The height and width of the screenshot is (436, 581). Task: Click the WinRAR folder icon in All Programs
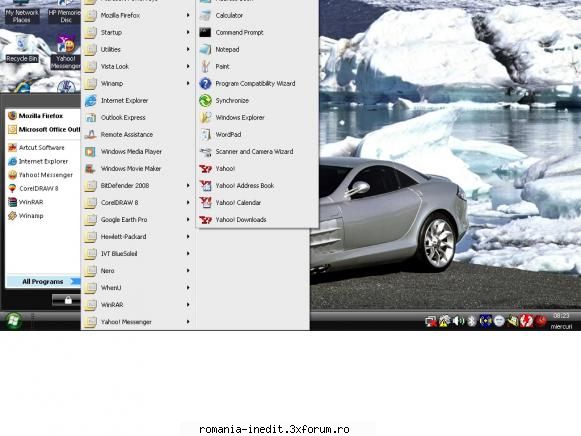pos(90,305)
